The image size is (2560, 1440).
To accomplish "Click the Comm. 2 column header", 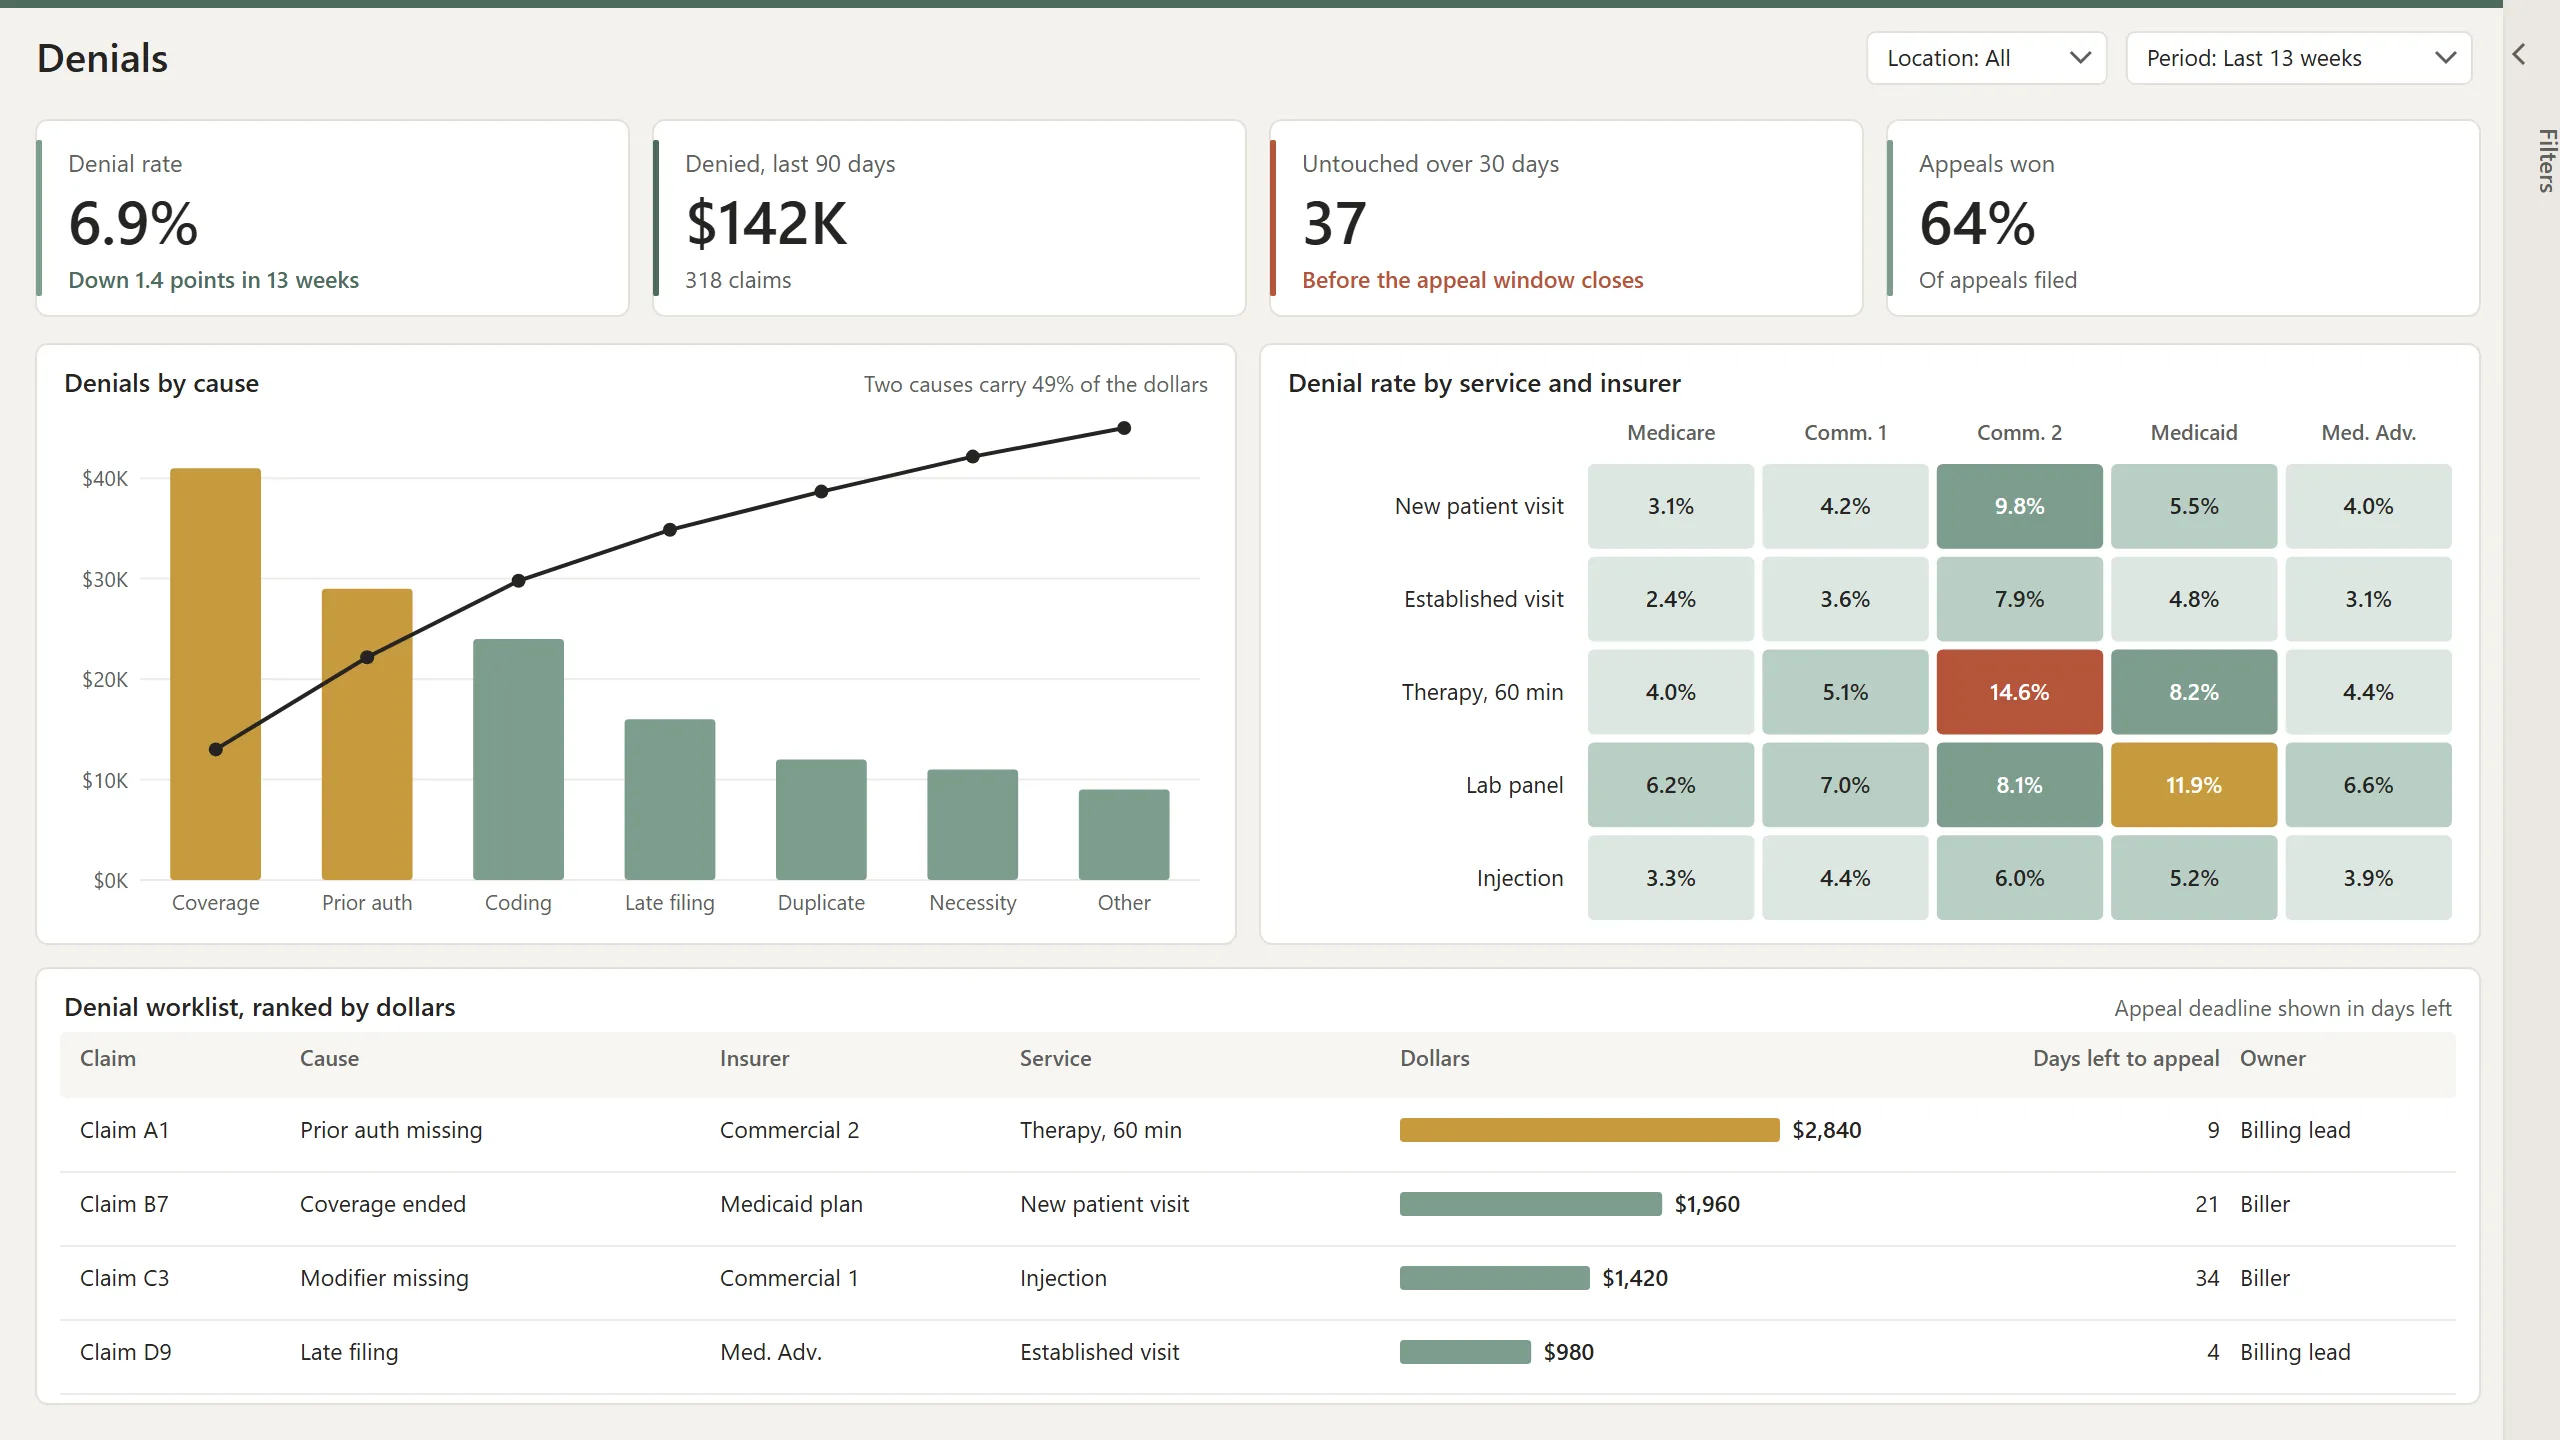I will coord(2019,432).
